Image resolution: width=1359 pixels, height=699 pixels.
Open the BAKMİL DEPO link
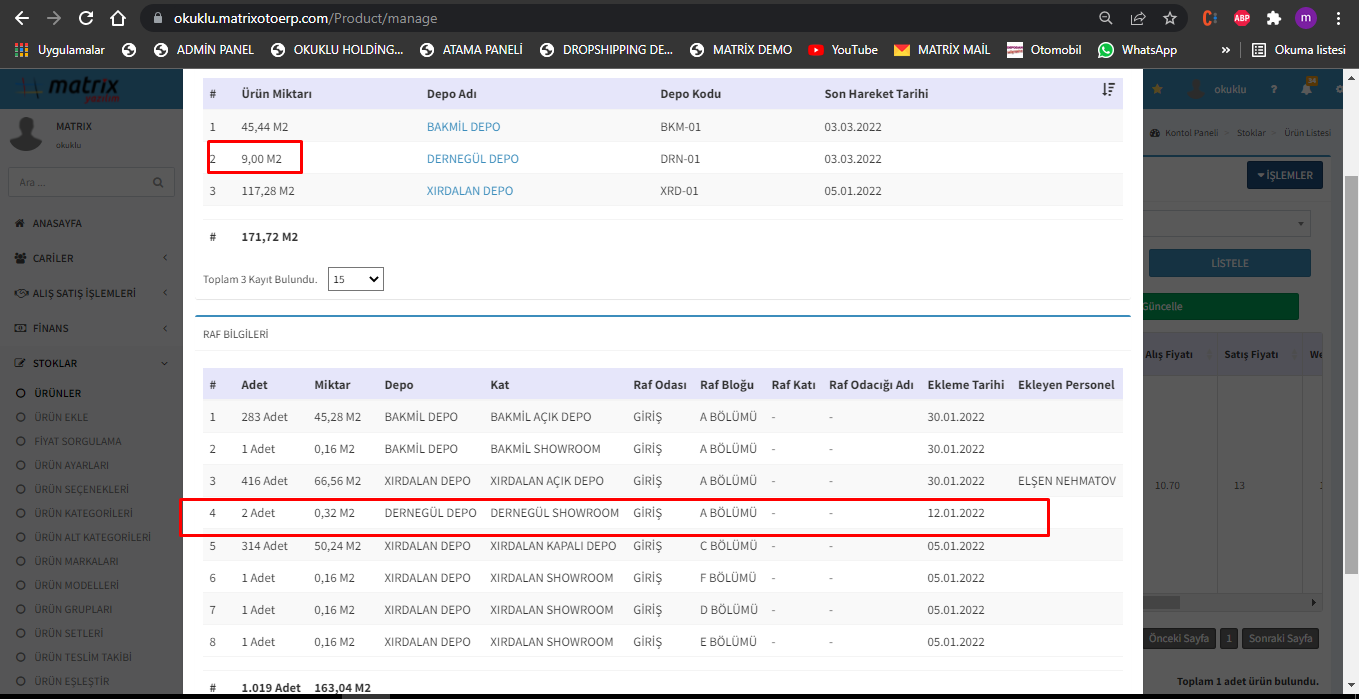tap(463, 127)
